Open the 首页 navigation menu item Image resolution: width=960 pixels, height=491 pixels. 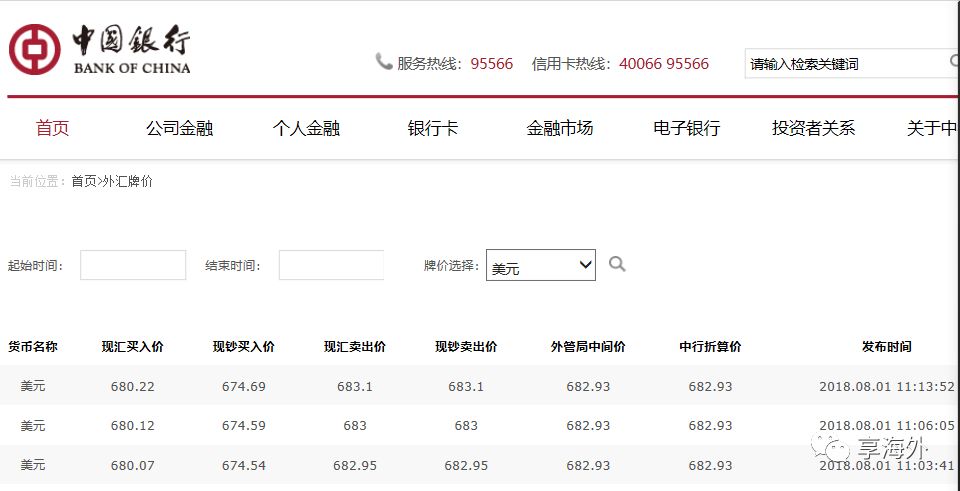point(53,129)
